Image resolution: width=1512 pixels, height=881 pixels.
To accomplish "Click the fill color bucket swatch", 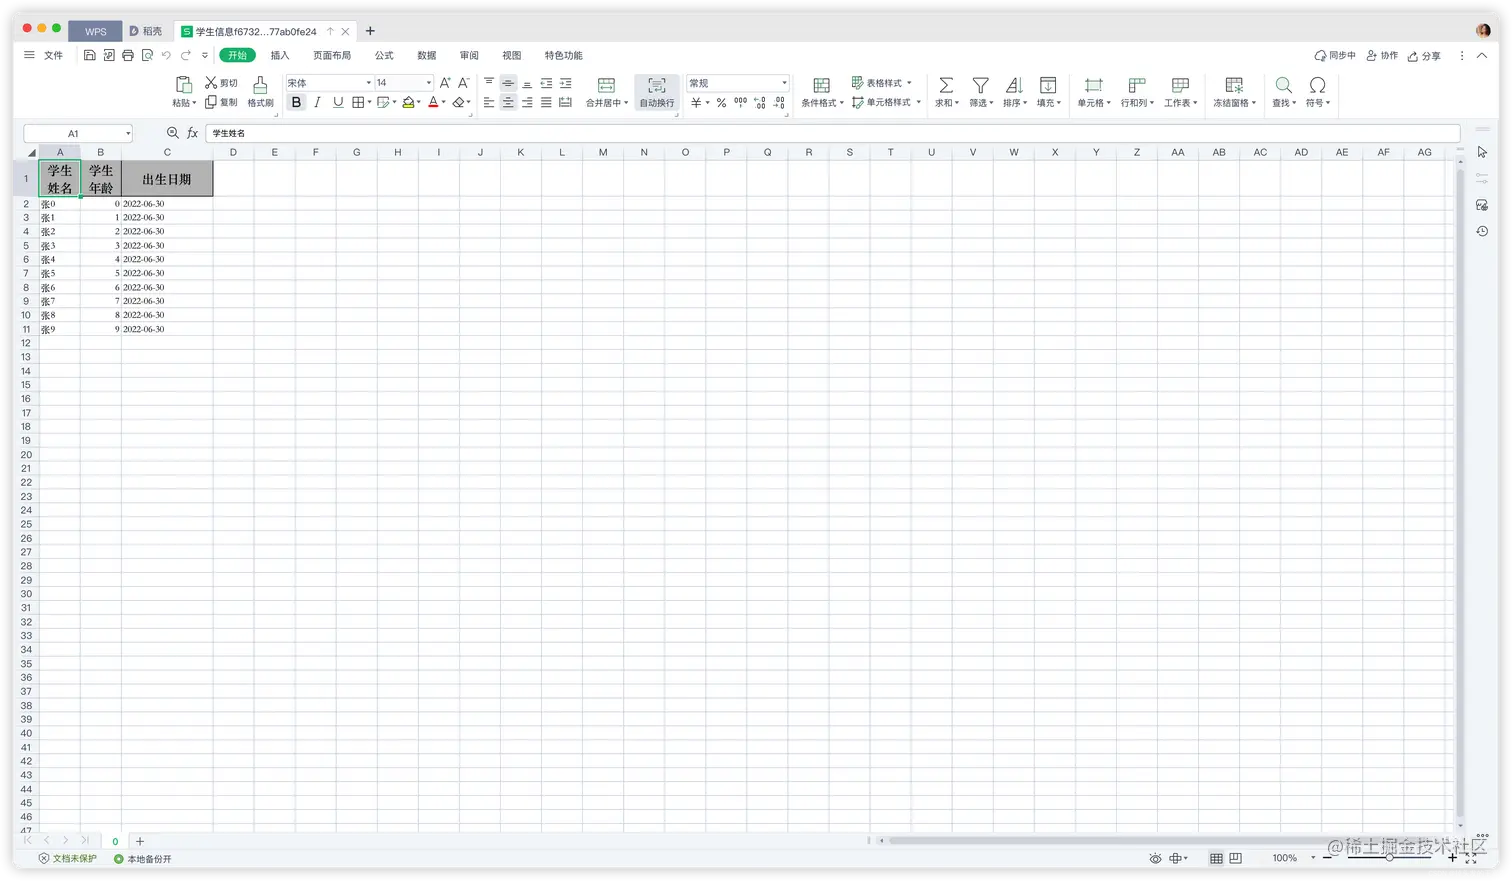I will tap(408, 102).
